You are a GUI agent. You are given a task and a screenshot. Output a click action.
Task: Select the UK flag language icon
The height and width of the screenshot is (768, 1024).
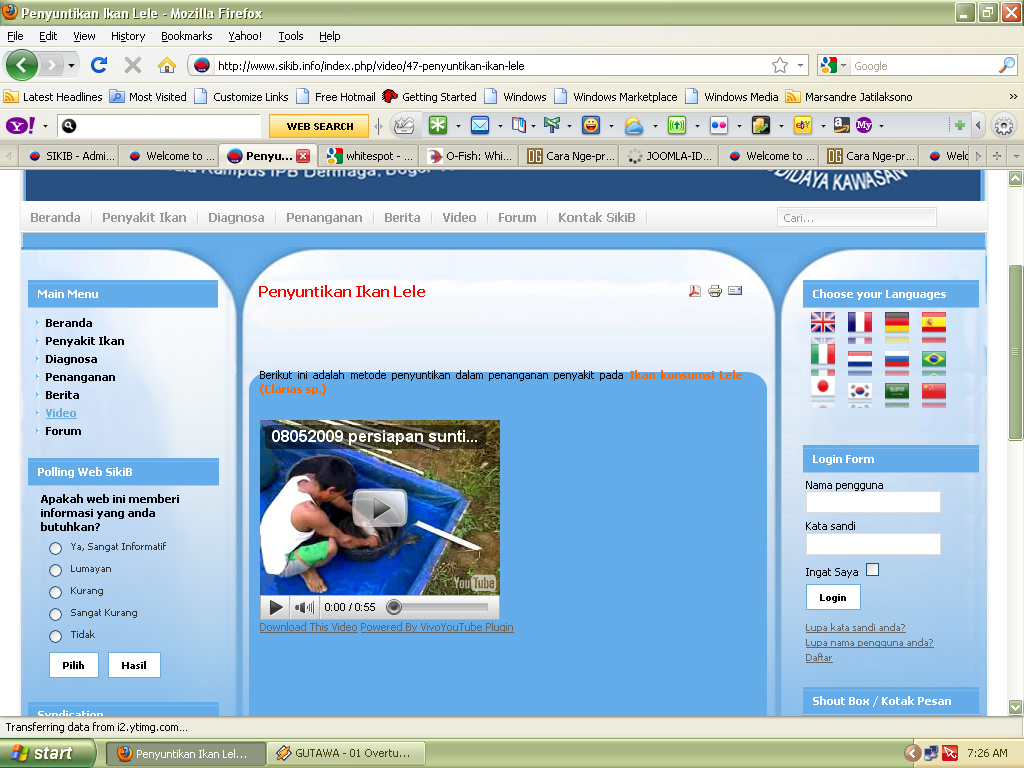(x=822, y=323)
